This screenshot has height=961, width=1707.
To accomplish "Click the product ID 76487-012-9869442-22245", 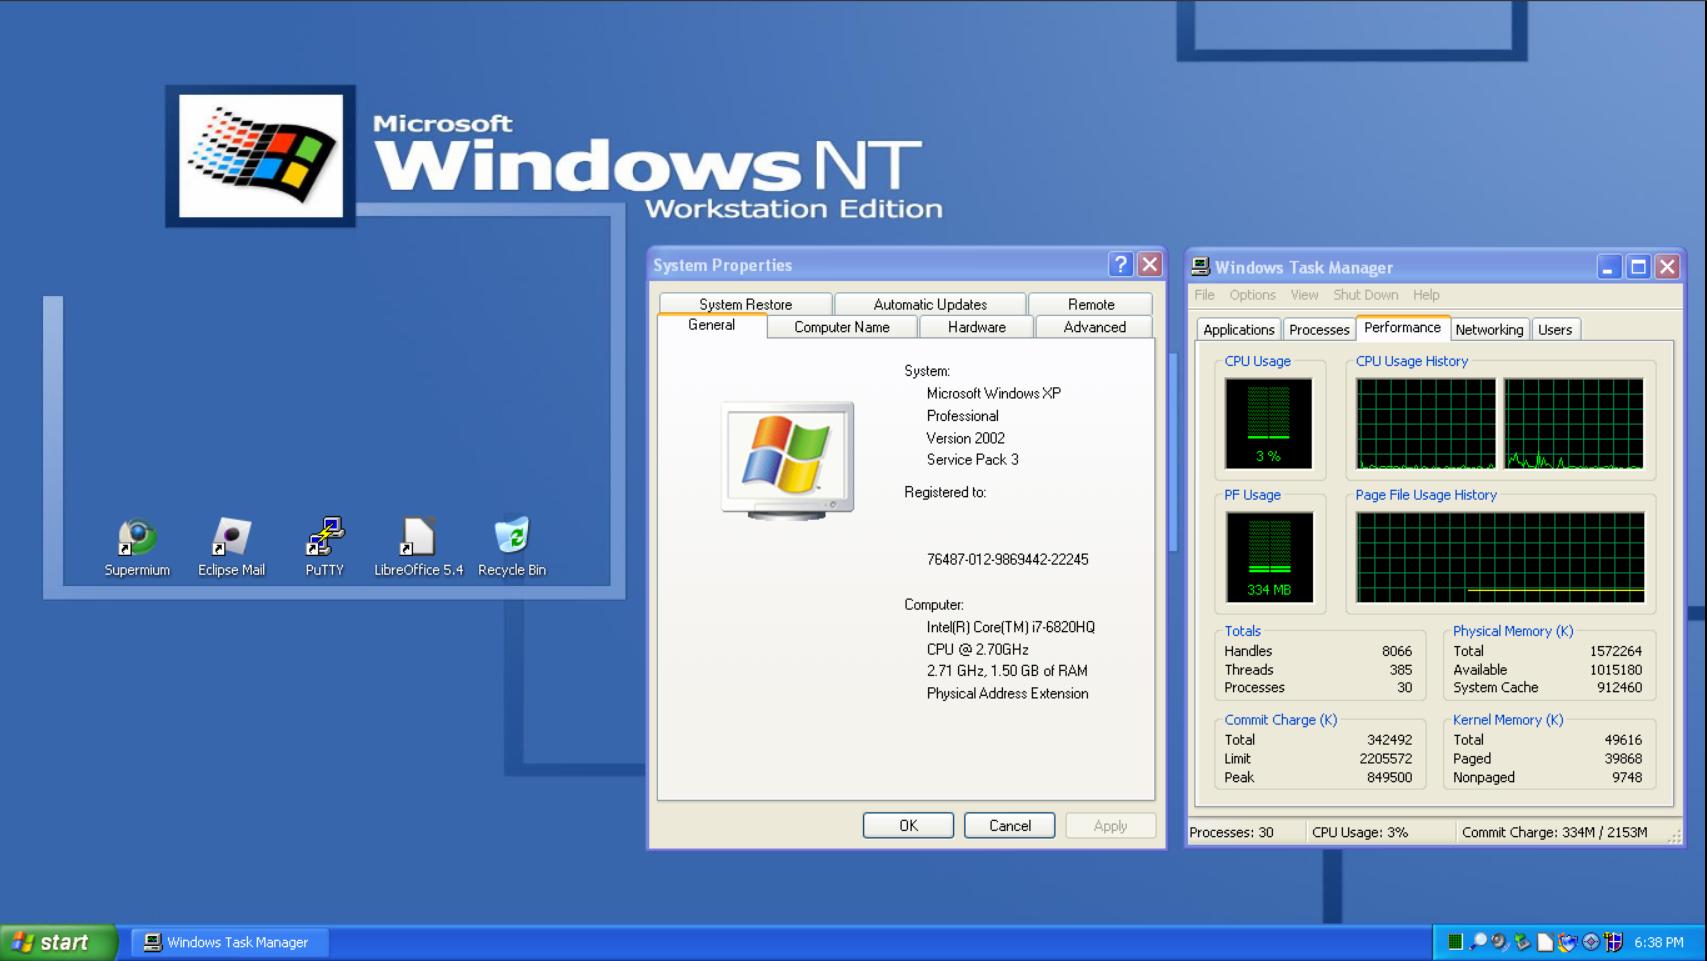I will click(1007, 559).
